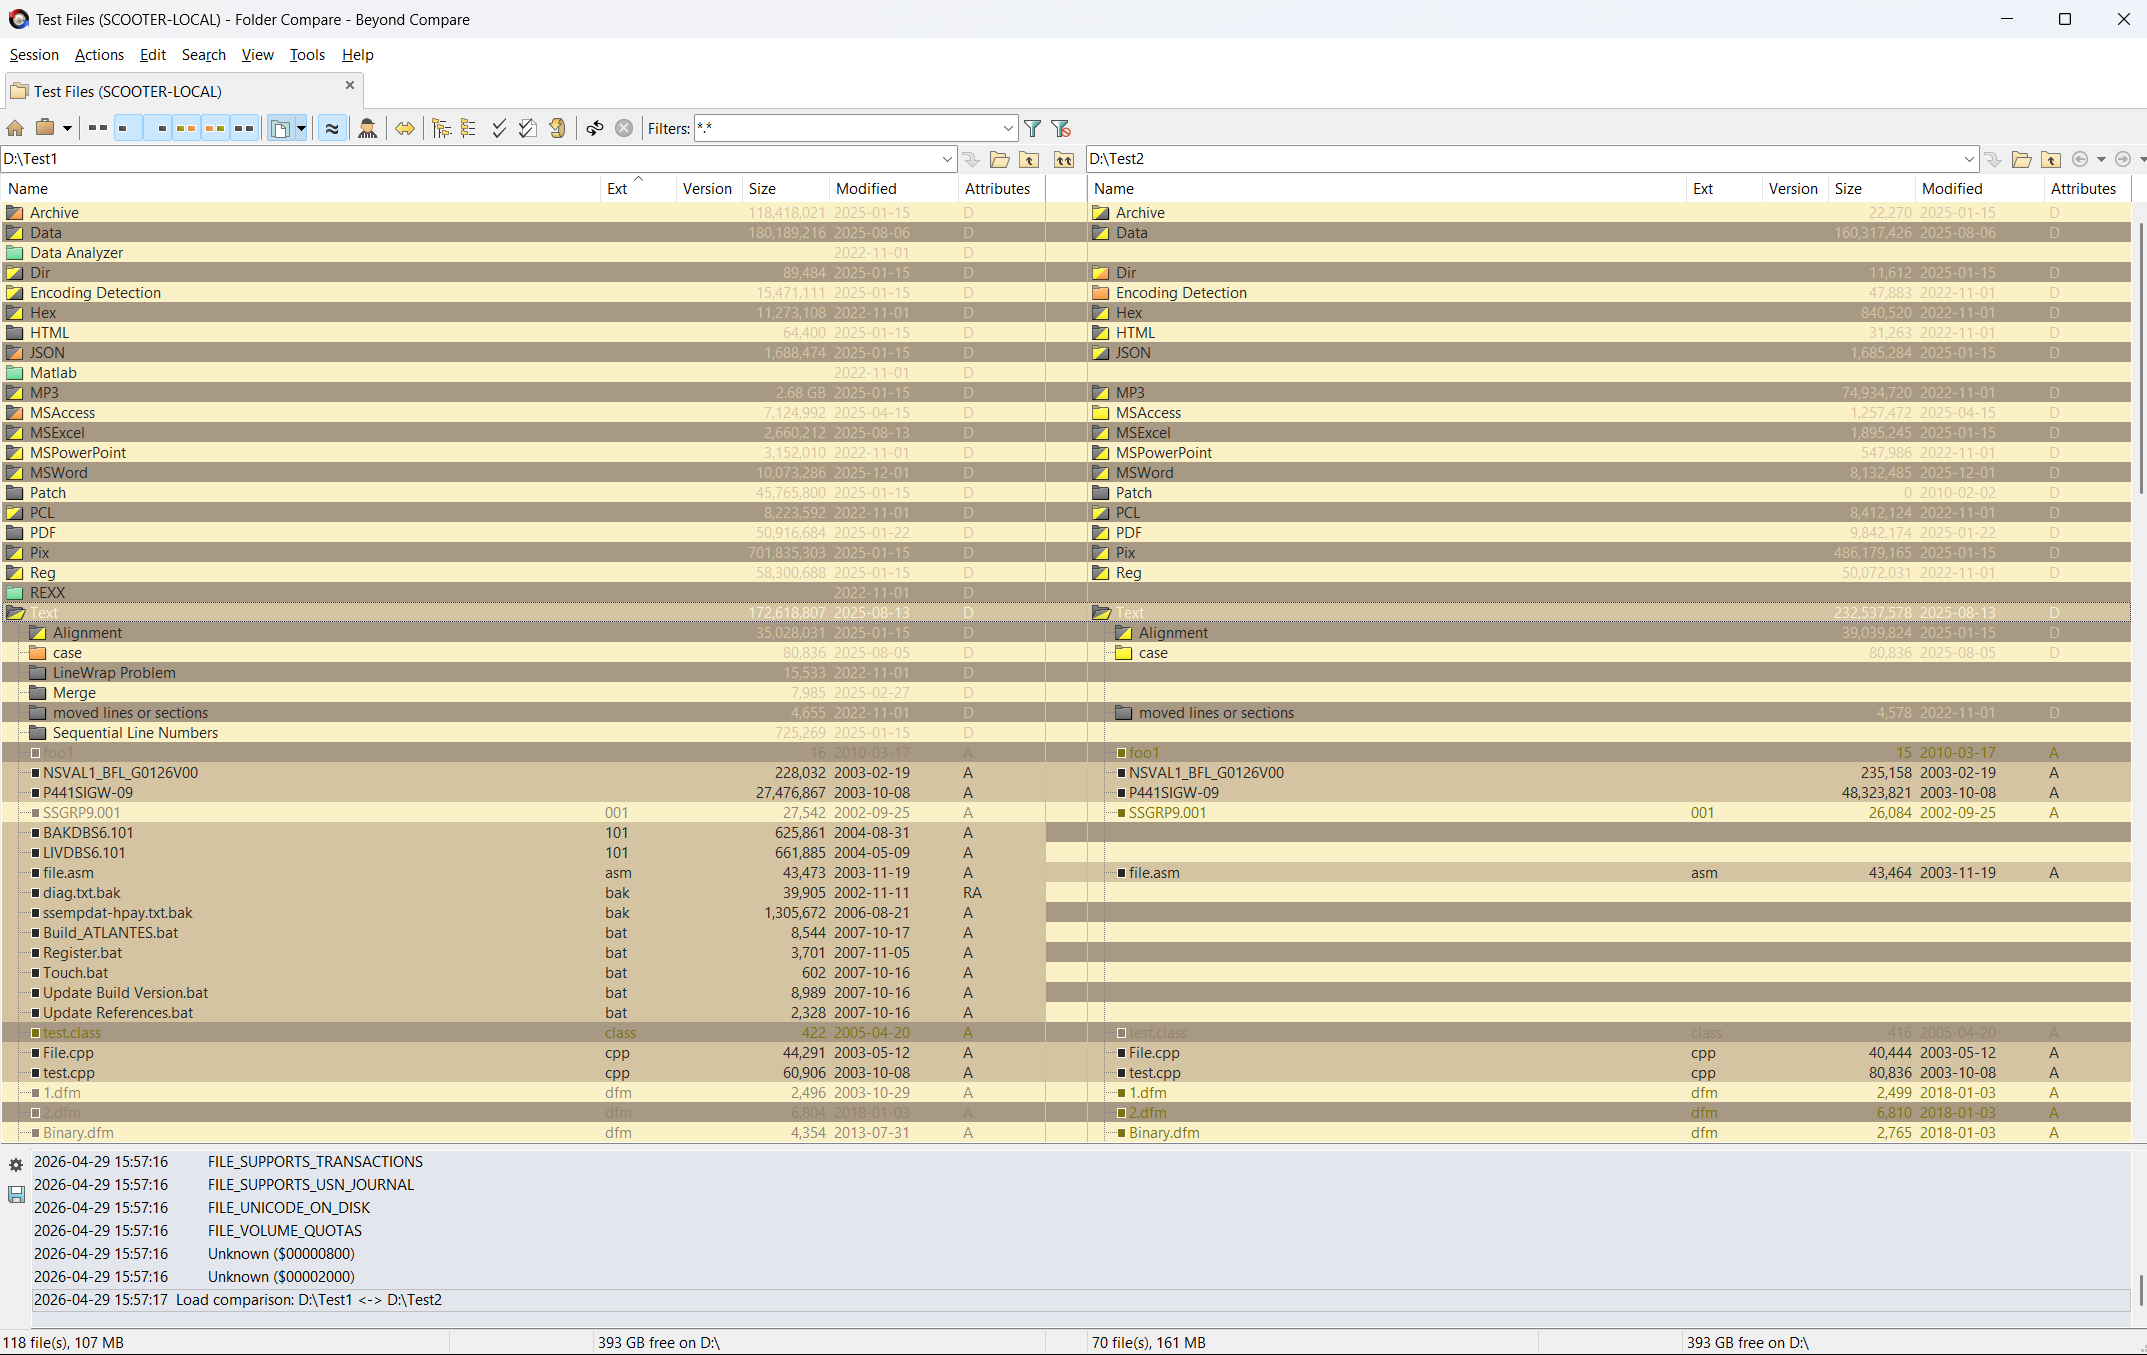Click the yellow scroll icon in the toolbar

(558, 128)
